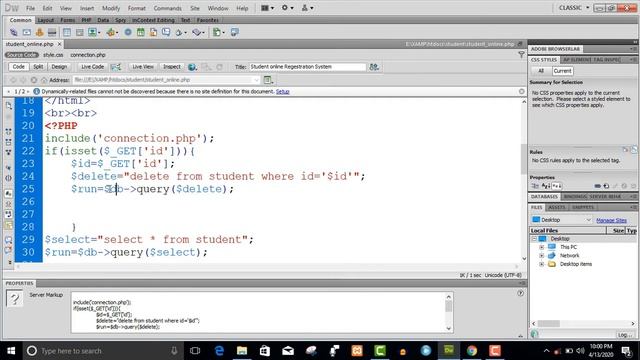The width and height of the screenshot is (640, 360).
Task: Click the Live View options icon beside Live Code
Action: tap(116, 67)
